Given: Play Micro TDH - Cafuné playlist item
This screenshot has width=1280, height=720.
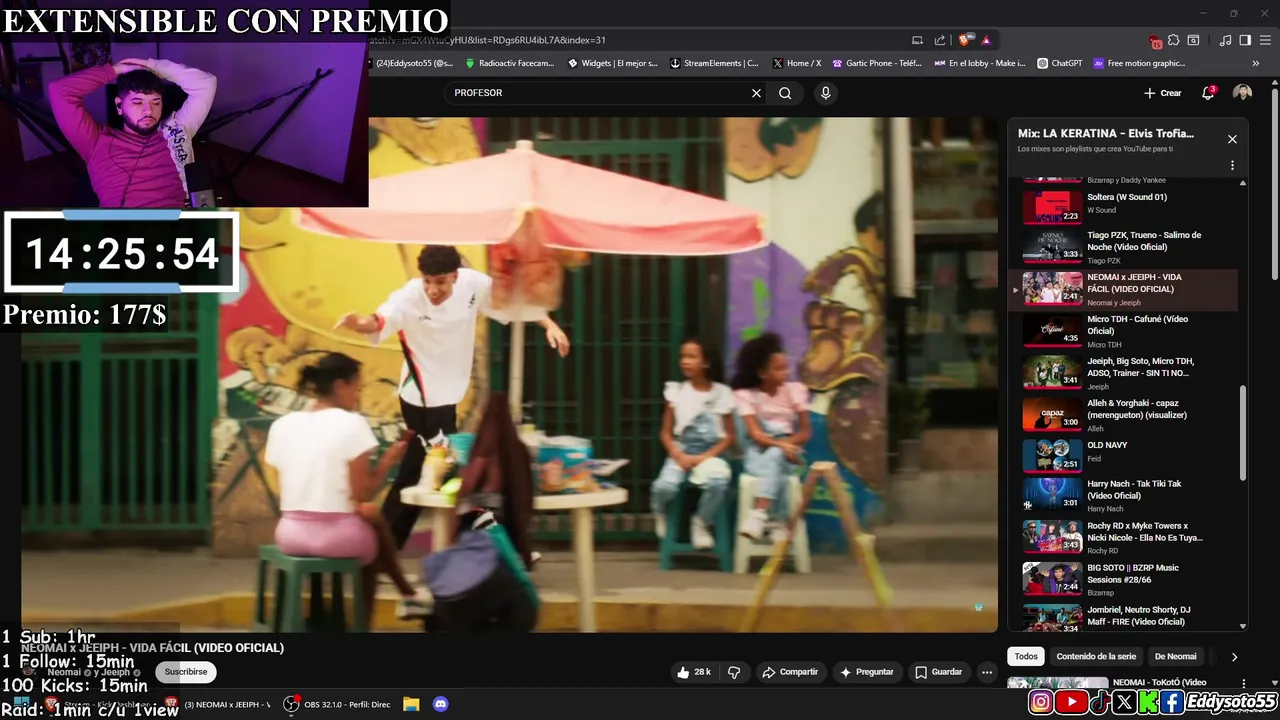Looking at the screenshot, I should click(x=1124, y=331).
